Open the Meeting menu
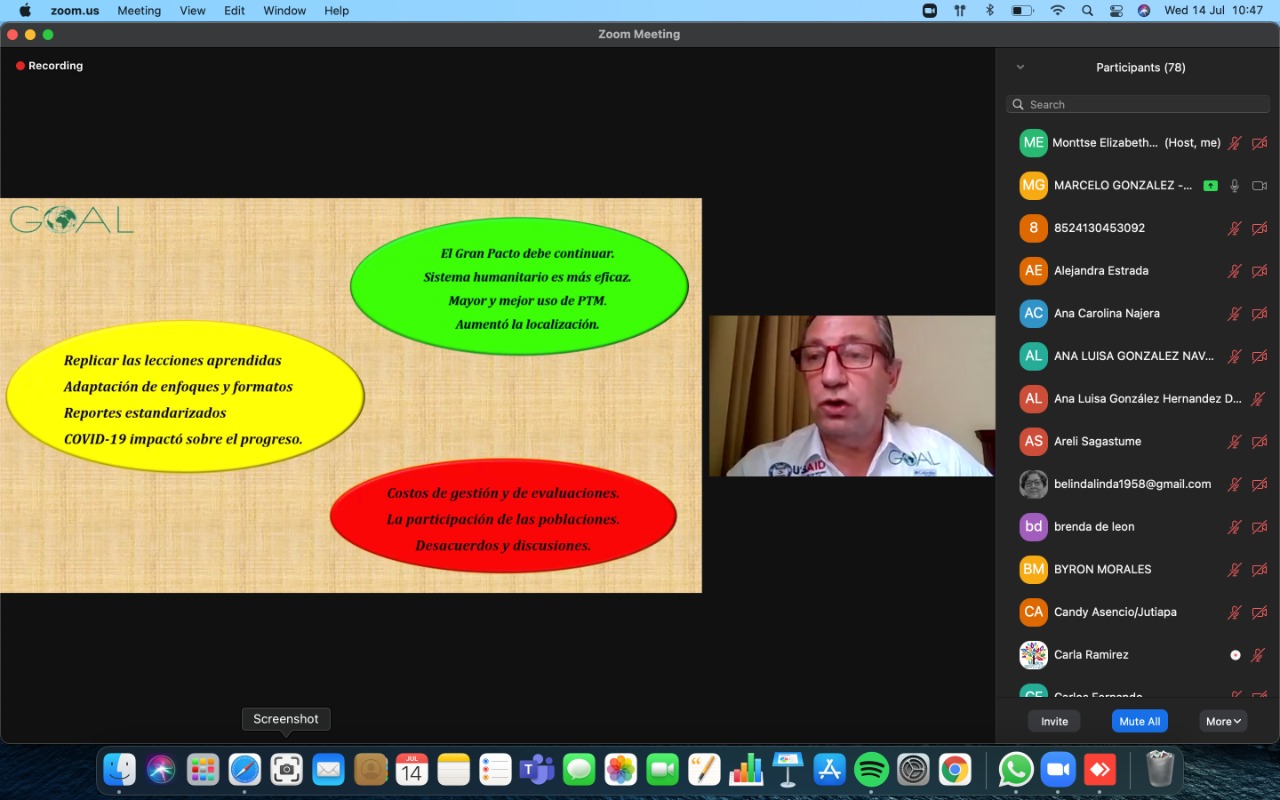The width and height of the screenshot is (1280, 800). (139, 11)
